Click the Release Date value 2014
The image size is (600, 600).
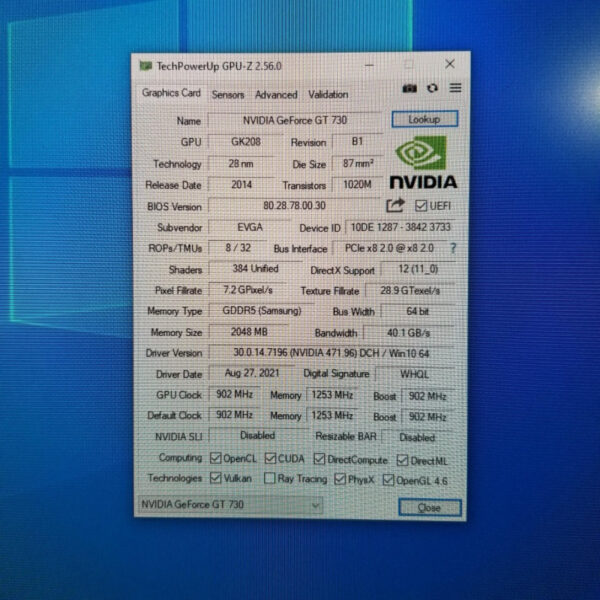[241, 185]
